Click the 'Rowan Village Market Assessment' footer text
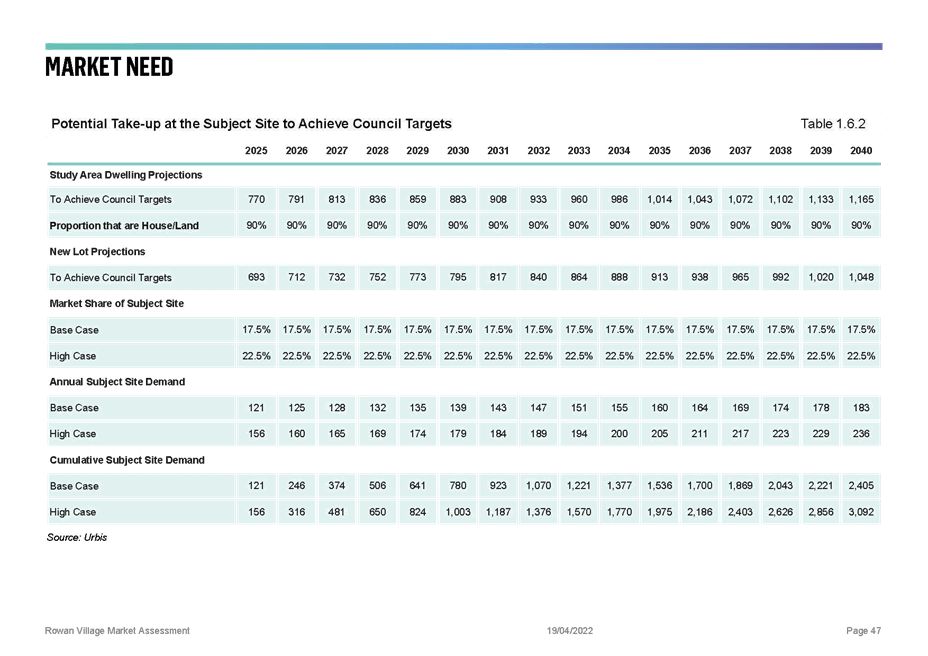 tap(117, 631)
